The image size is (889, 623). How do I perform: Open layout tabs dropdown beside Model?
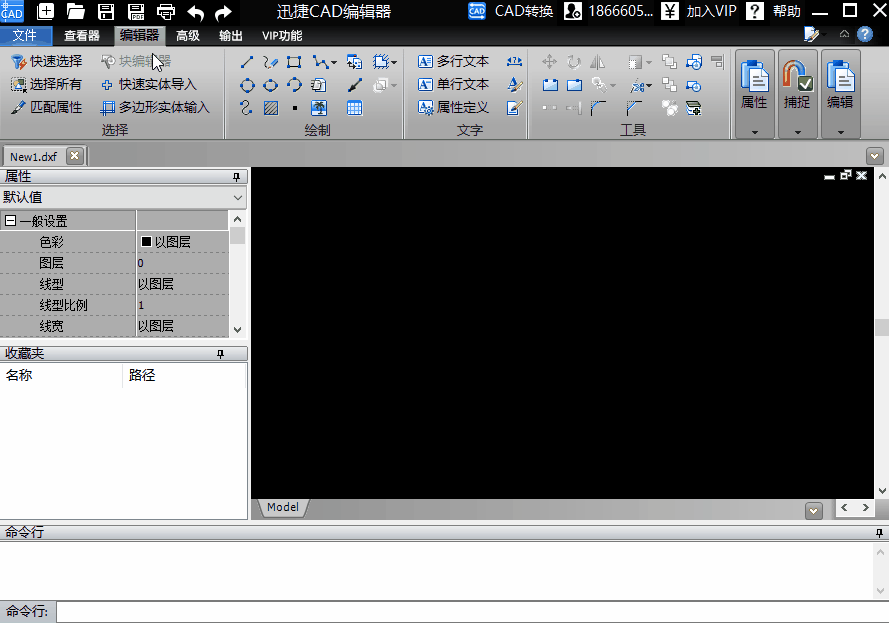[814, 511]
